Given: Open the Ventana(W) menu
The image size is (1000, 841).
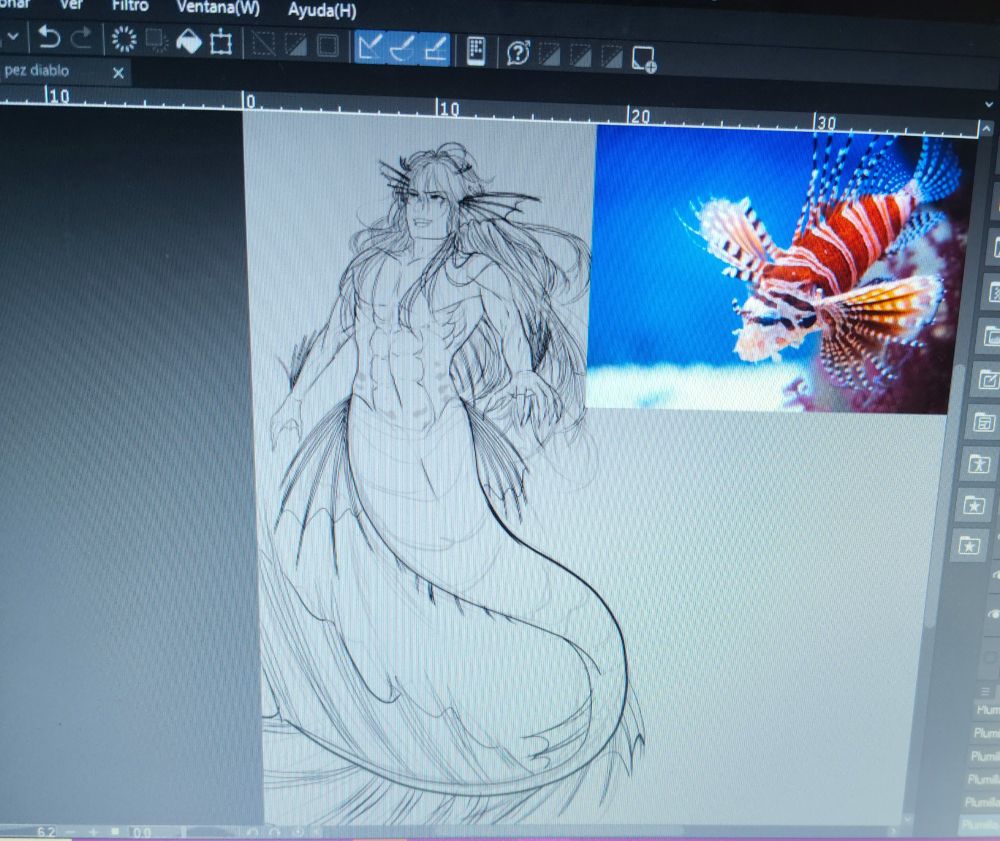Looking at the screenshot, I should (218, 8).
